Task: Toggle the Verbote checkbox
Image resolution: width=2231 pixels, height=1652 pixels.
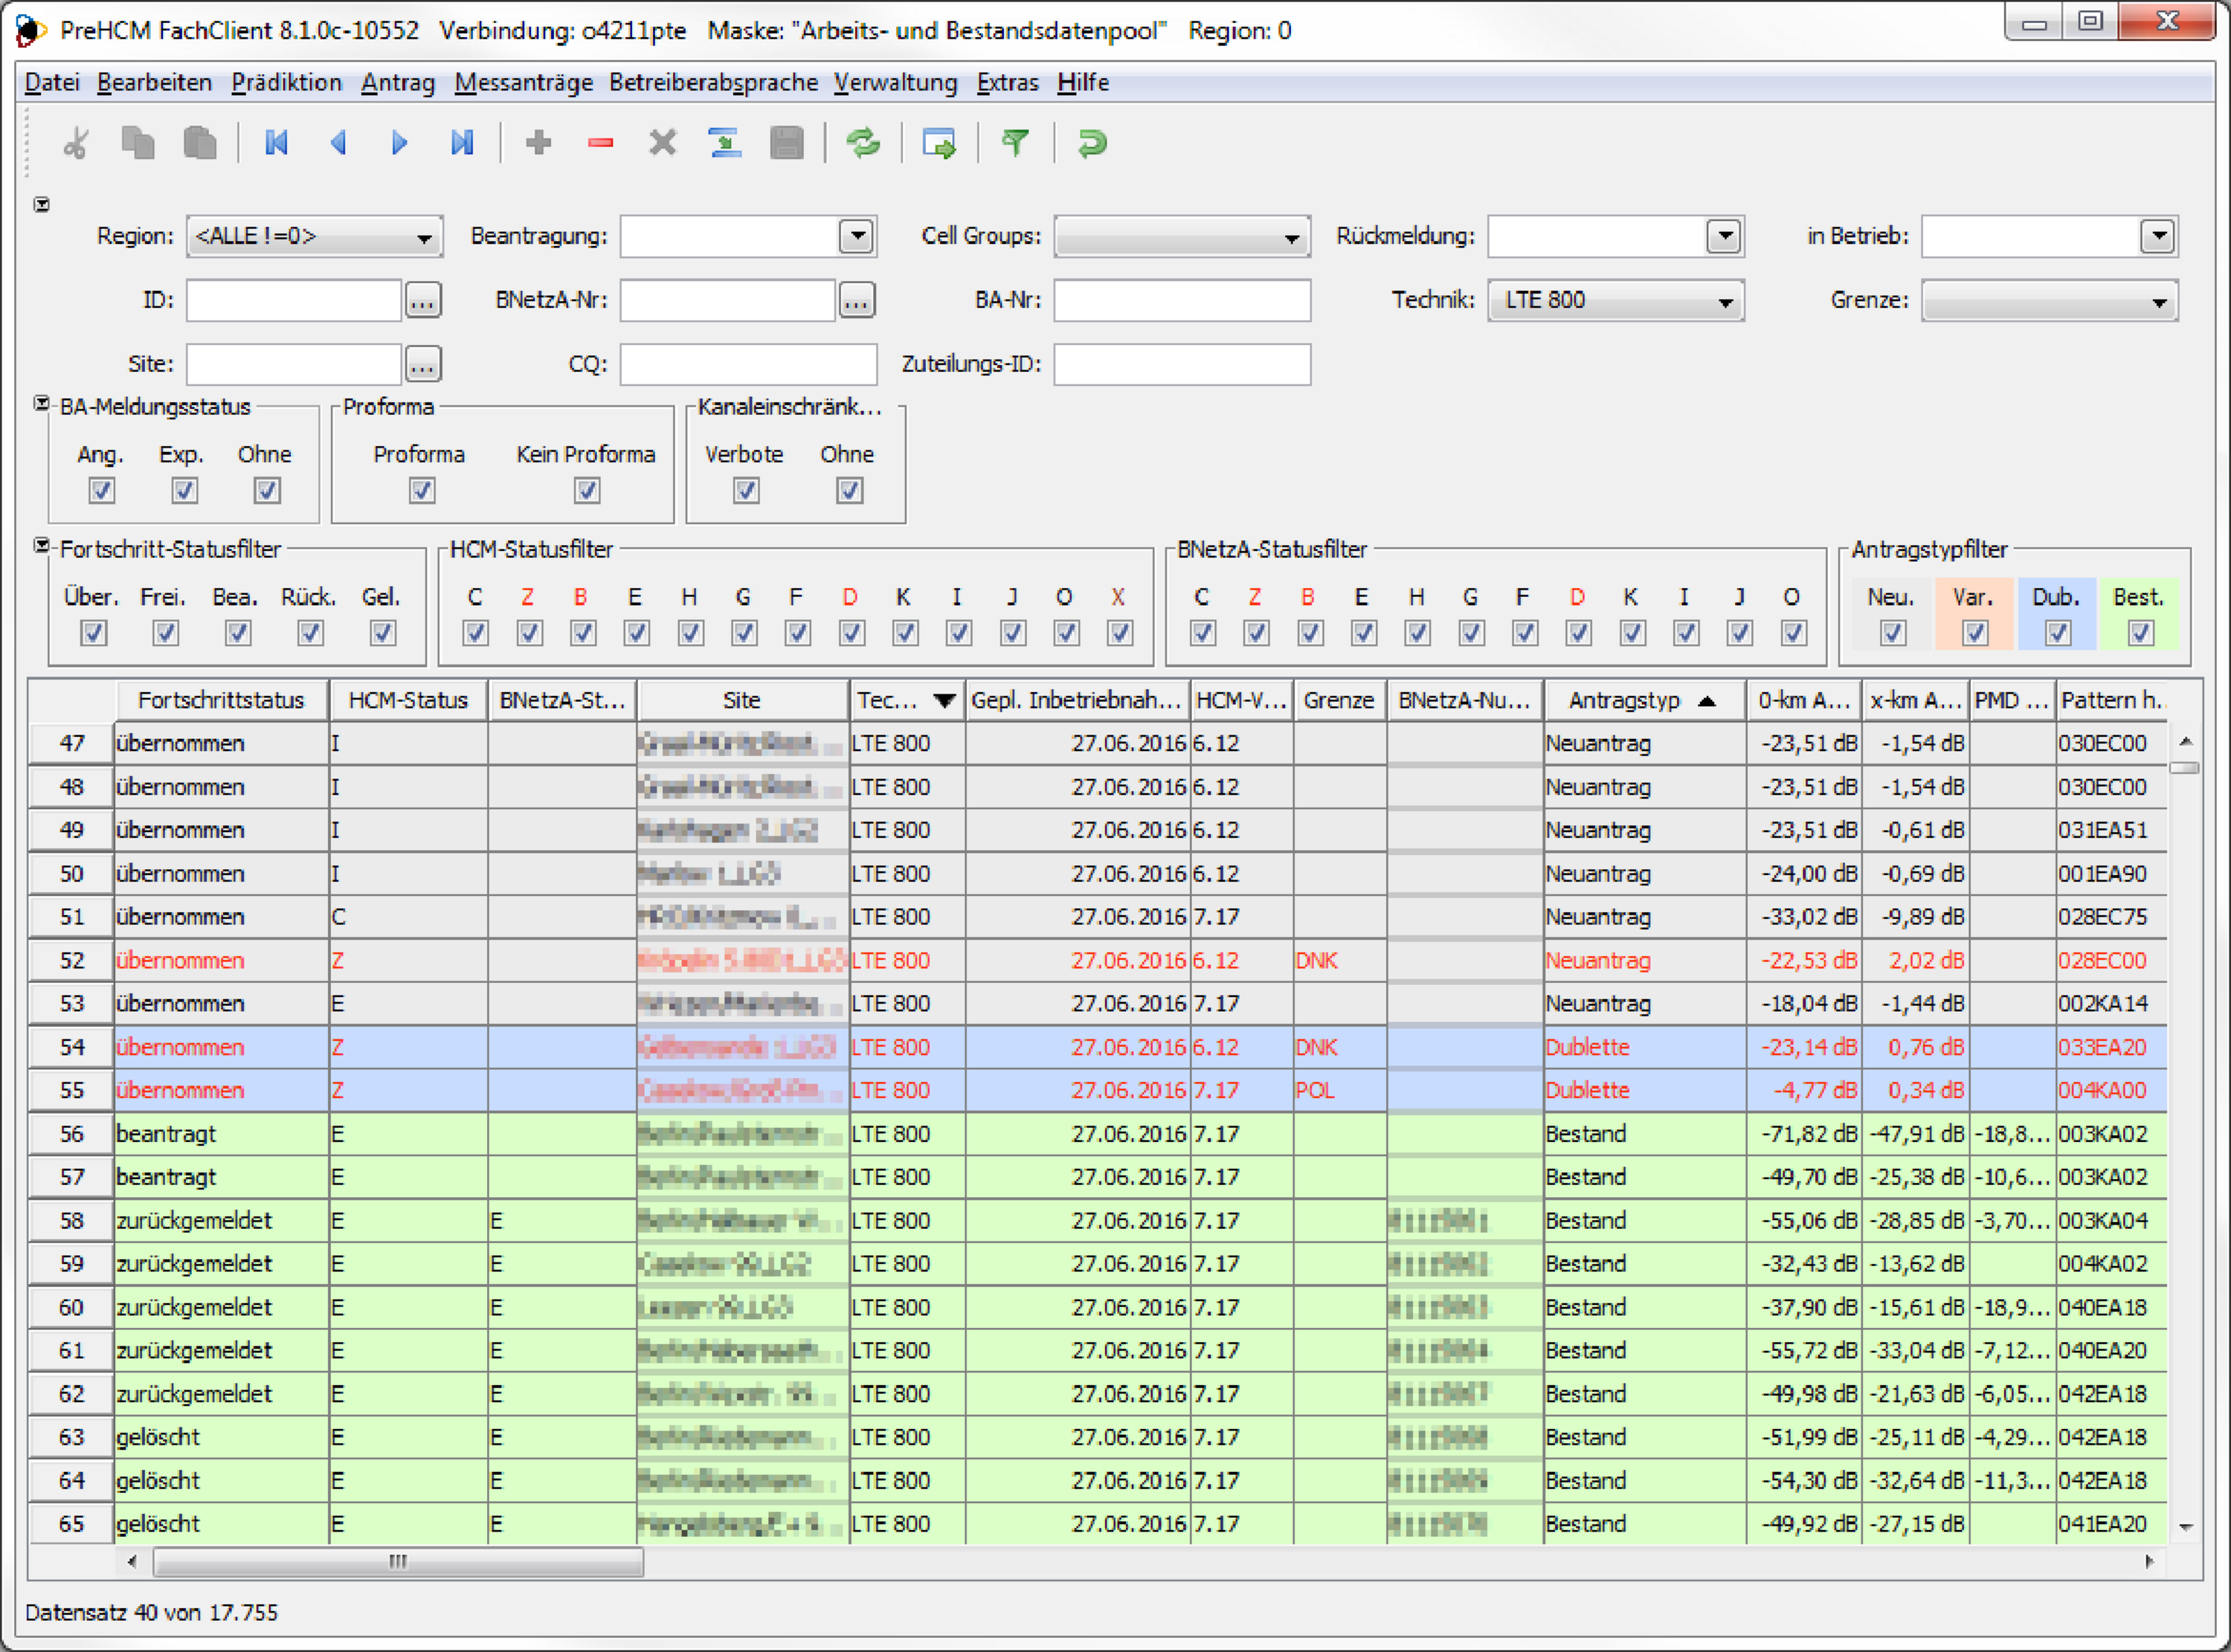Action: (746, 490)
